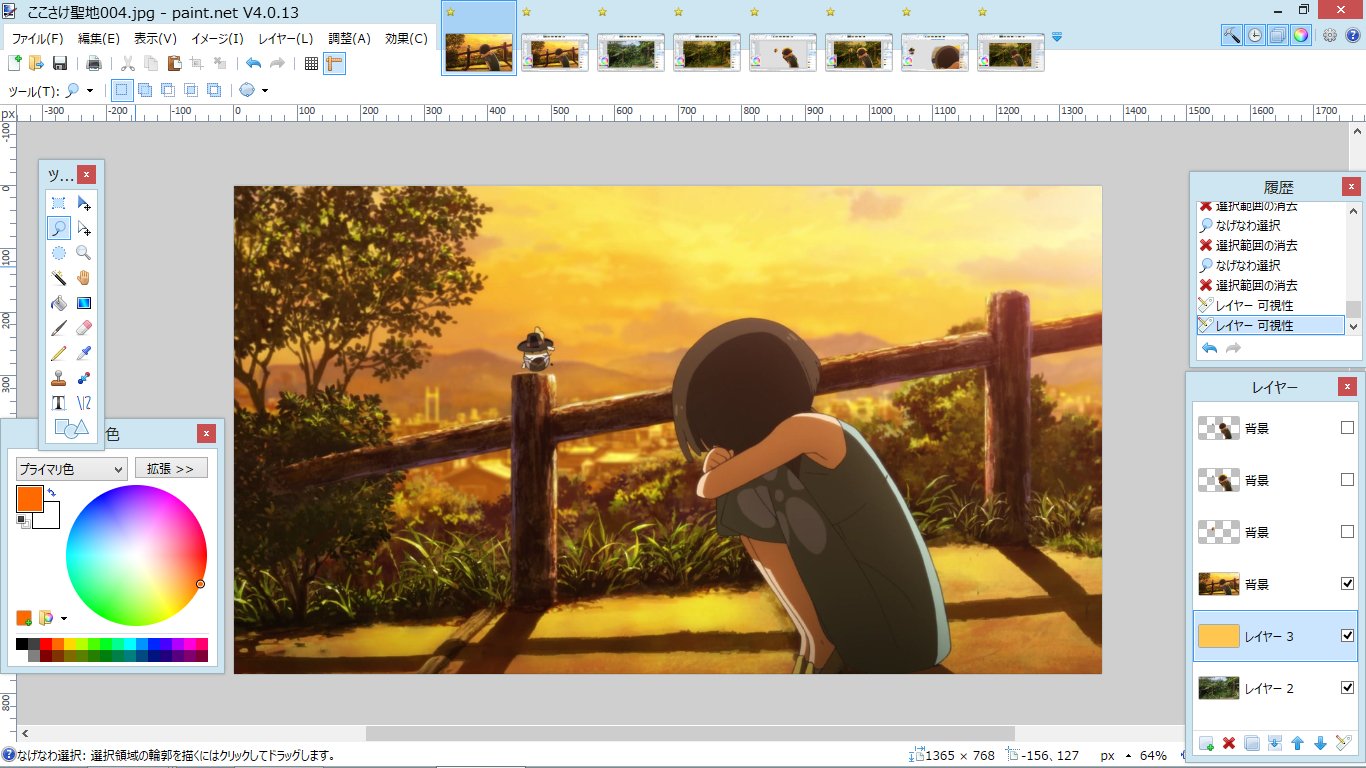Choose the Recolor tool

(x=84, y=378)
